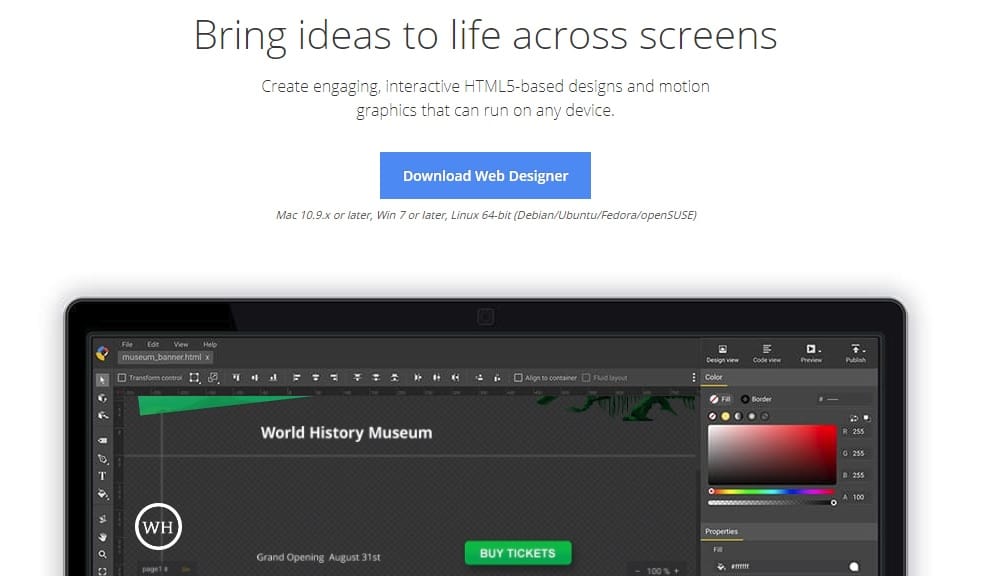Align horizontal bars to left edge
The height and width of the screenshot is (576, 1004).
coord(296,378)
